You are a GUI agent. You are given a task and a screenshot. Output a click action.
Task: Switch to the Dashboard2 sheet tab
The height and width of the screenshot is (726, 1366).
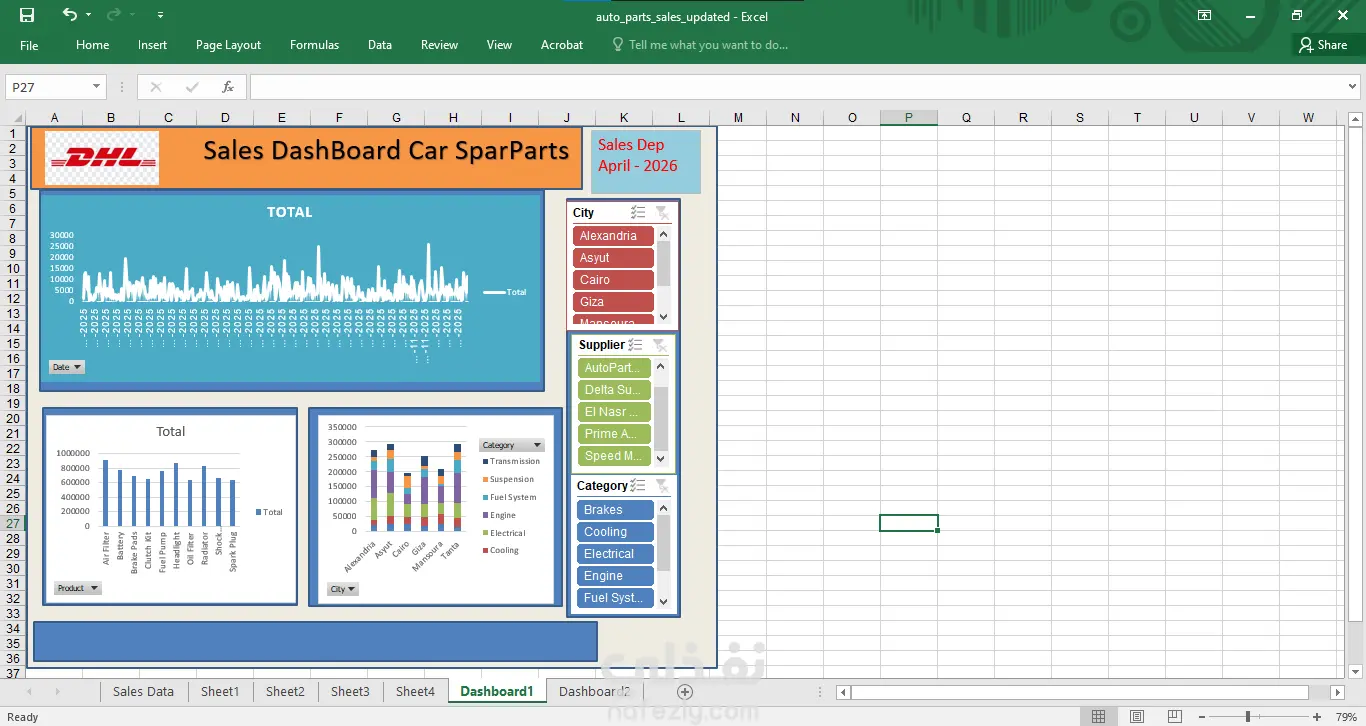pos(594,691)
